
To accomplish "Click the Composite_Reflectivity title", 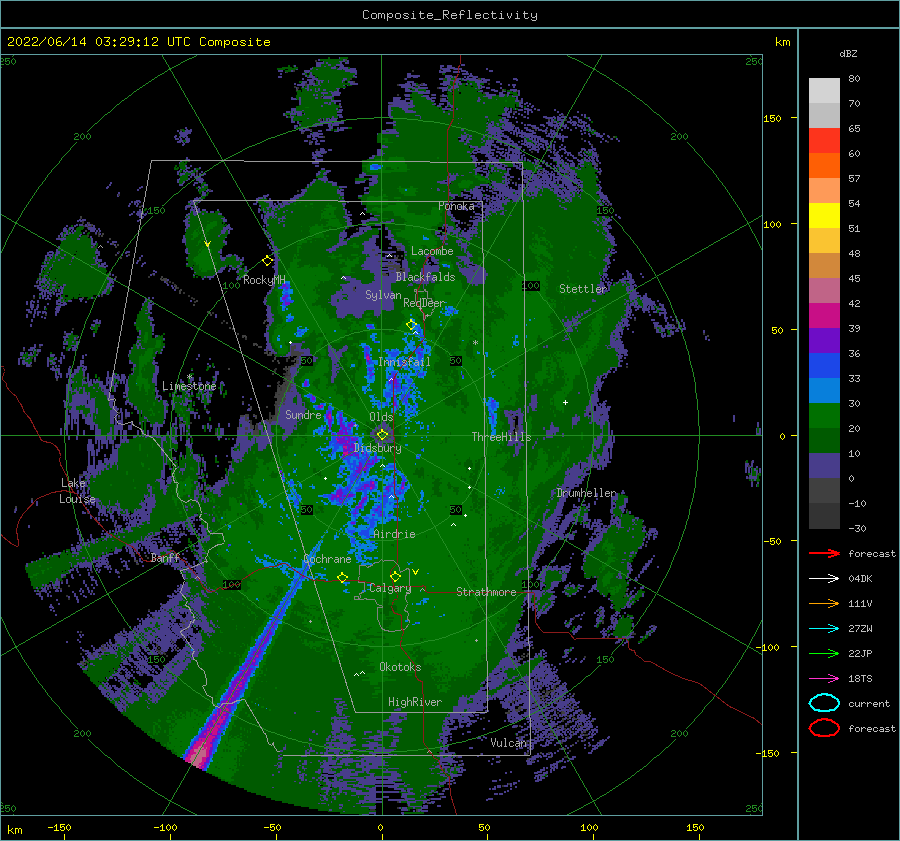I will (x=450, y=15).
